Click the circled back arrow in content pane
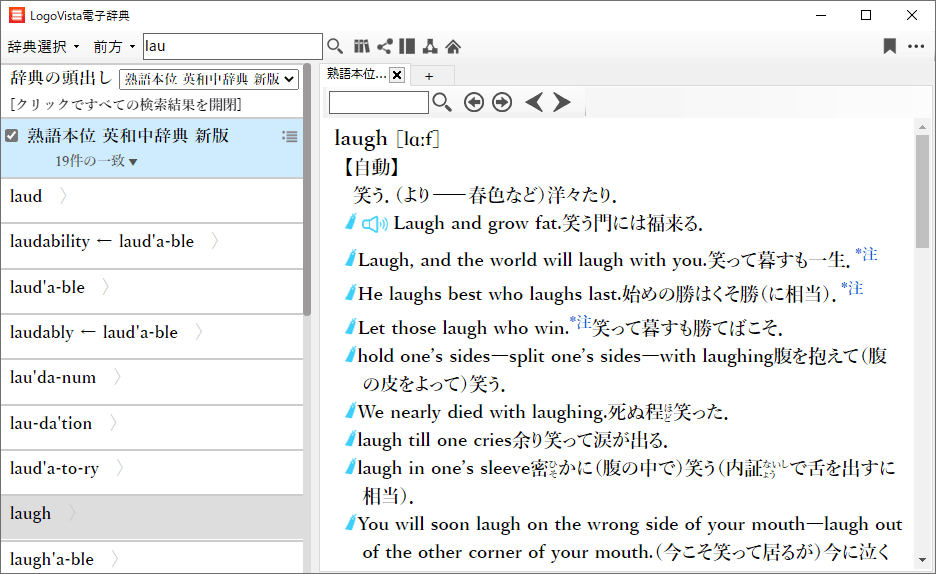936x574 pixels. point(474,102)
